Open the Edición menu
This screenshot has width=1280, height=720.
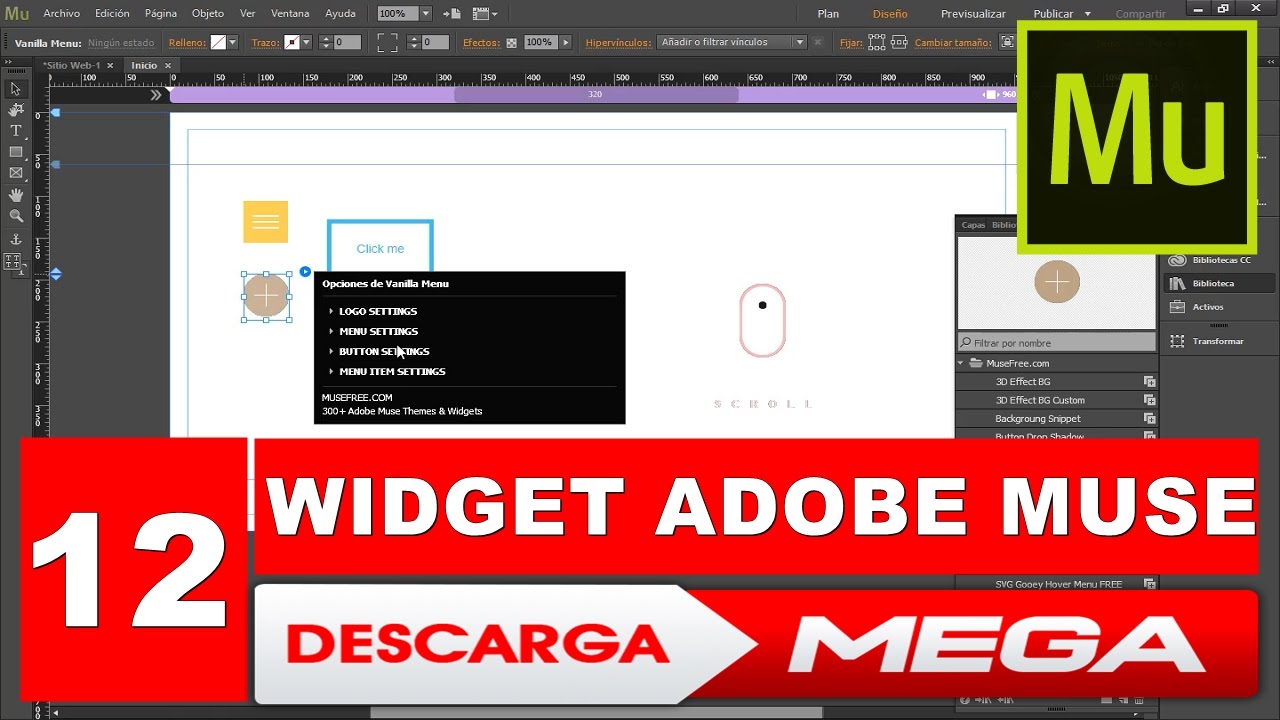(112, 14)
